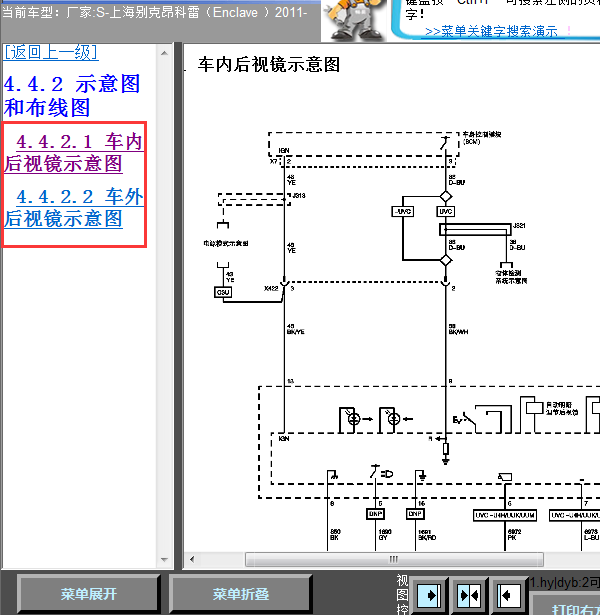Click the X422 connector label

pos(271,288)
